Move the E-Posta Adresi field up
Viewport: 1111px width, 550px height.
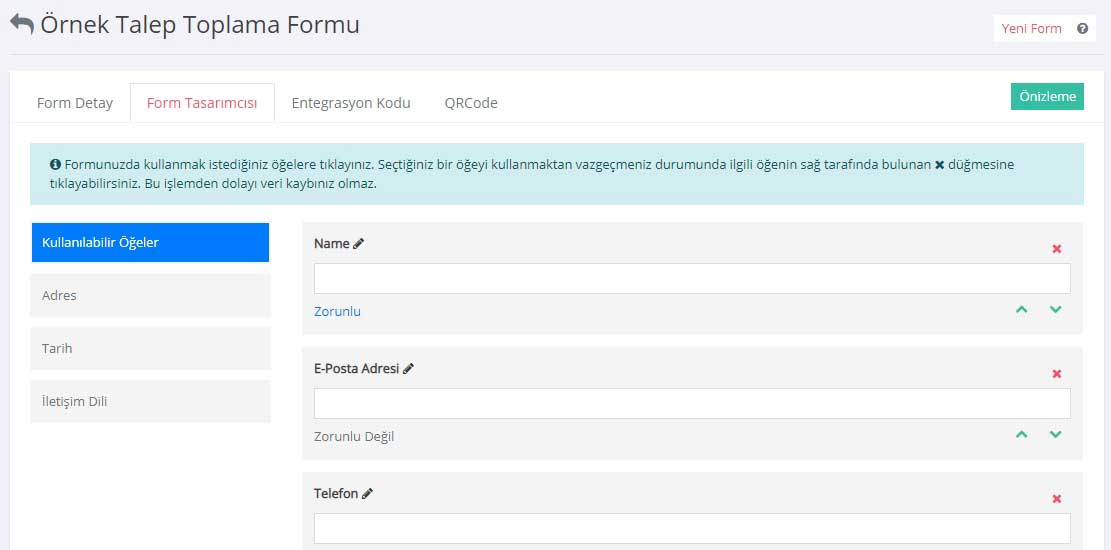(1021, 434)
